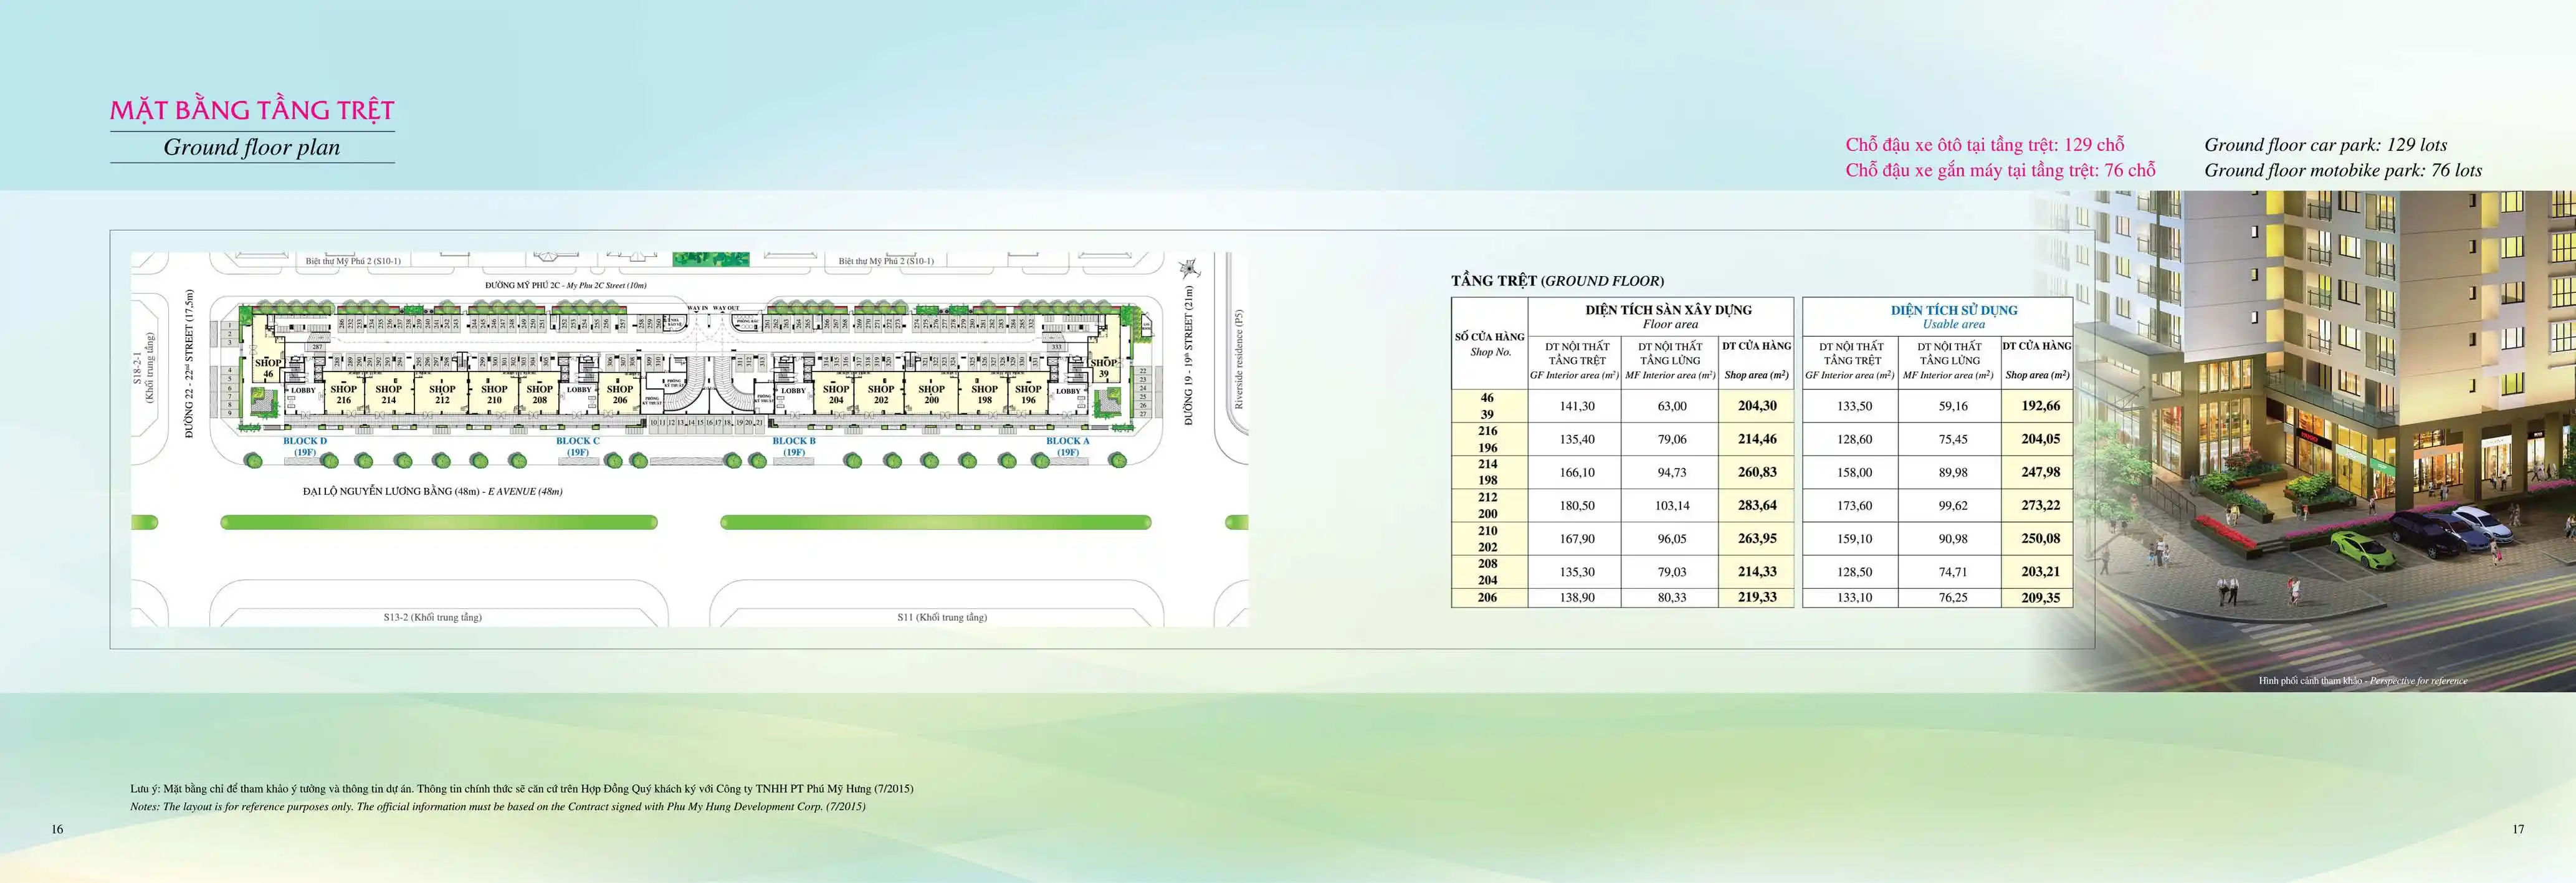2576x883 pixels.
Task: Select the 'Ground floor plan' subtitle
Action: point(252,147)
